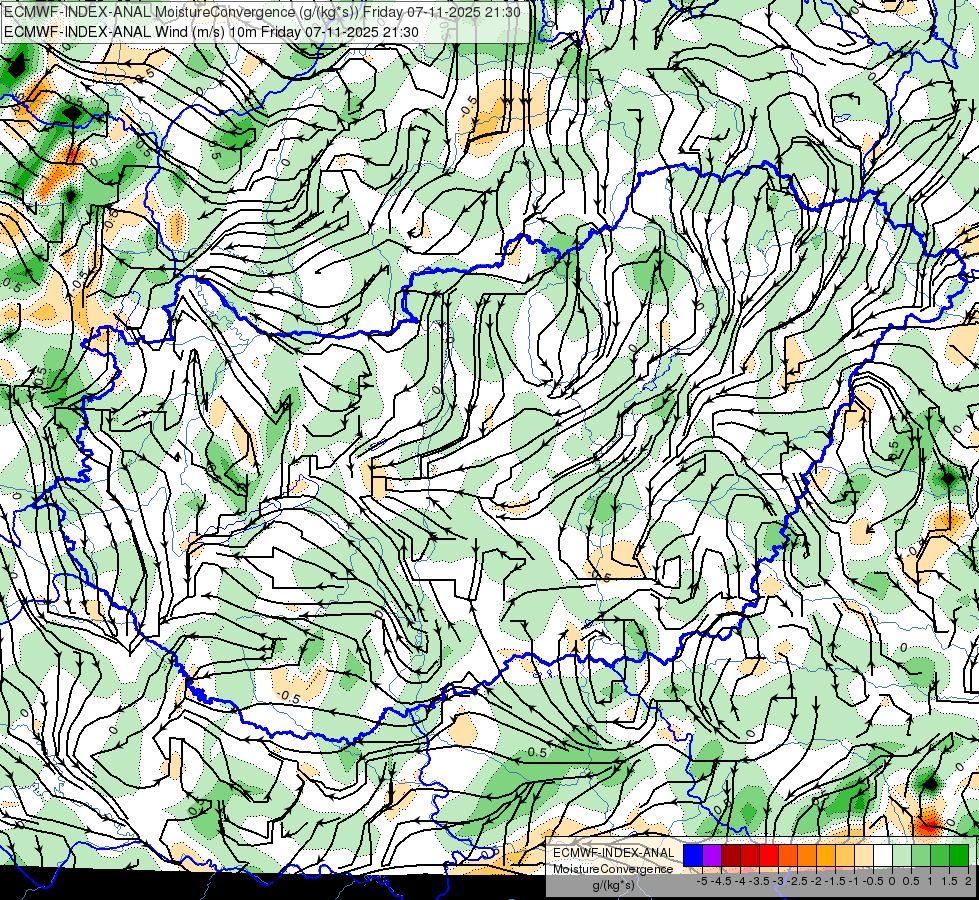Click the amber swatch between -2 and -1.5
The width and height of the screenshot is (979, 900).
pos(826,856)
